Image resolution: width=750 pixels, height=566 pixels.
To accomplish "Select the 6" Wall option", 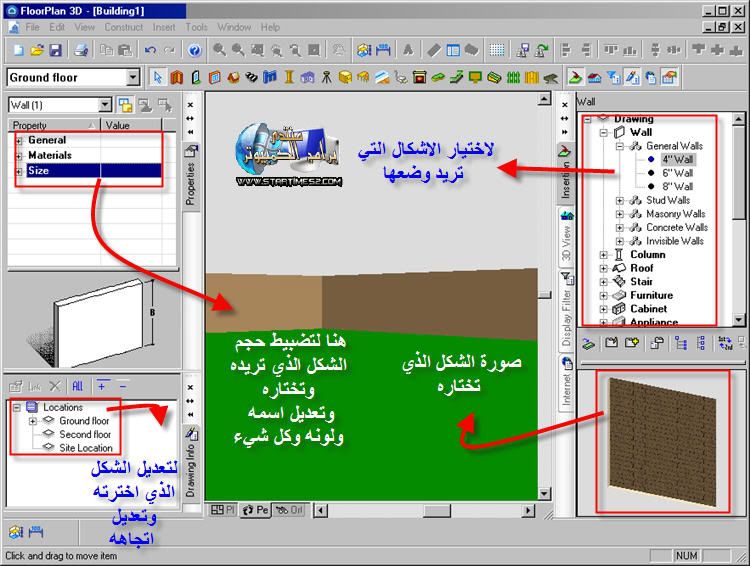I will (x=677, y=173).
